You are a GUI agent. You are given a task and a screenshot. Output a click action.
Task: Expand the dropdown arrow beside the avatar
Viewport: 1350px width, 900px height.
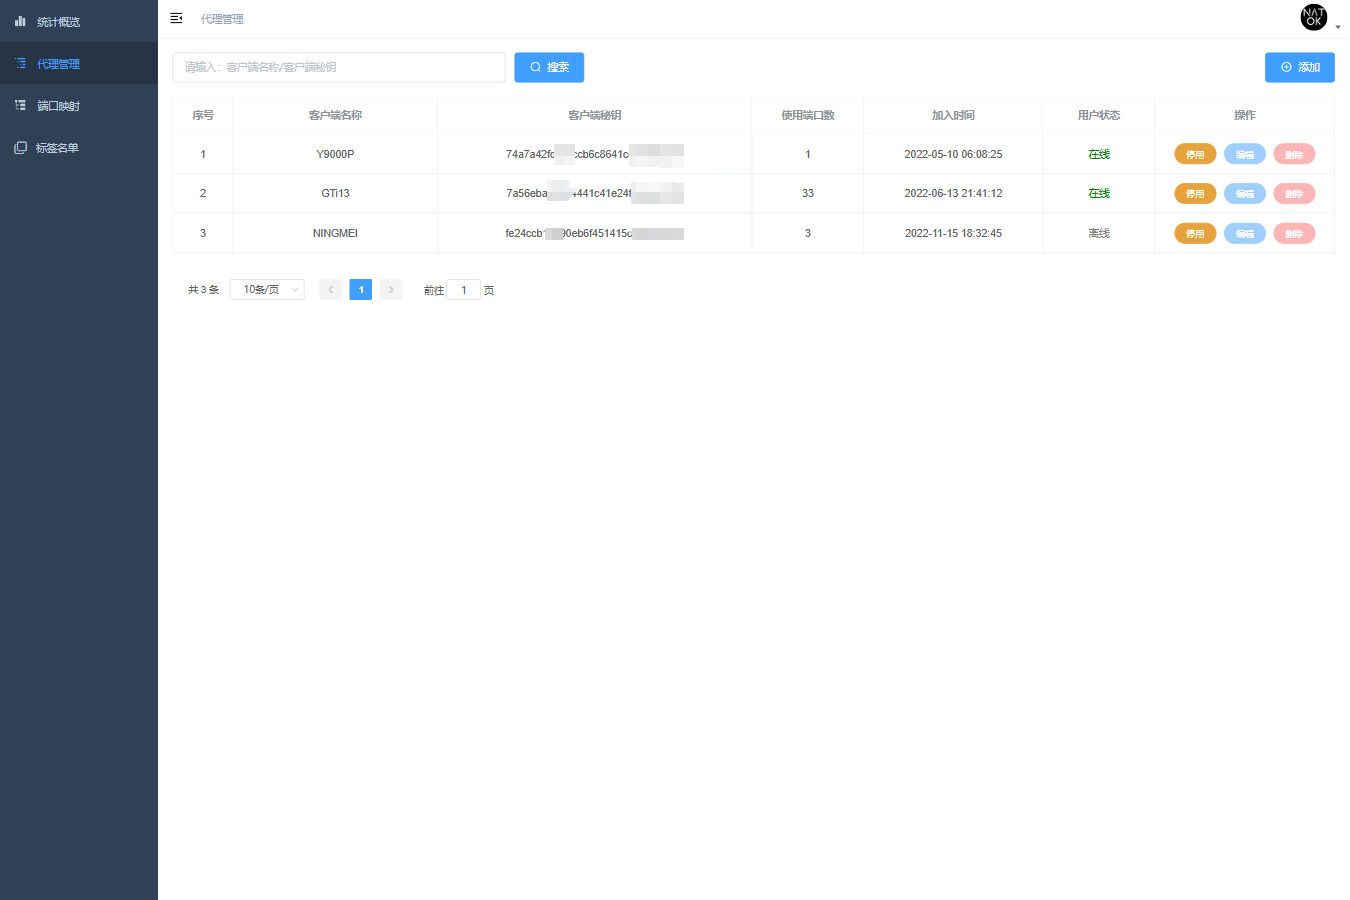tap(1338, 27)
